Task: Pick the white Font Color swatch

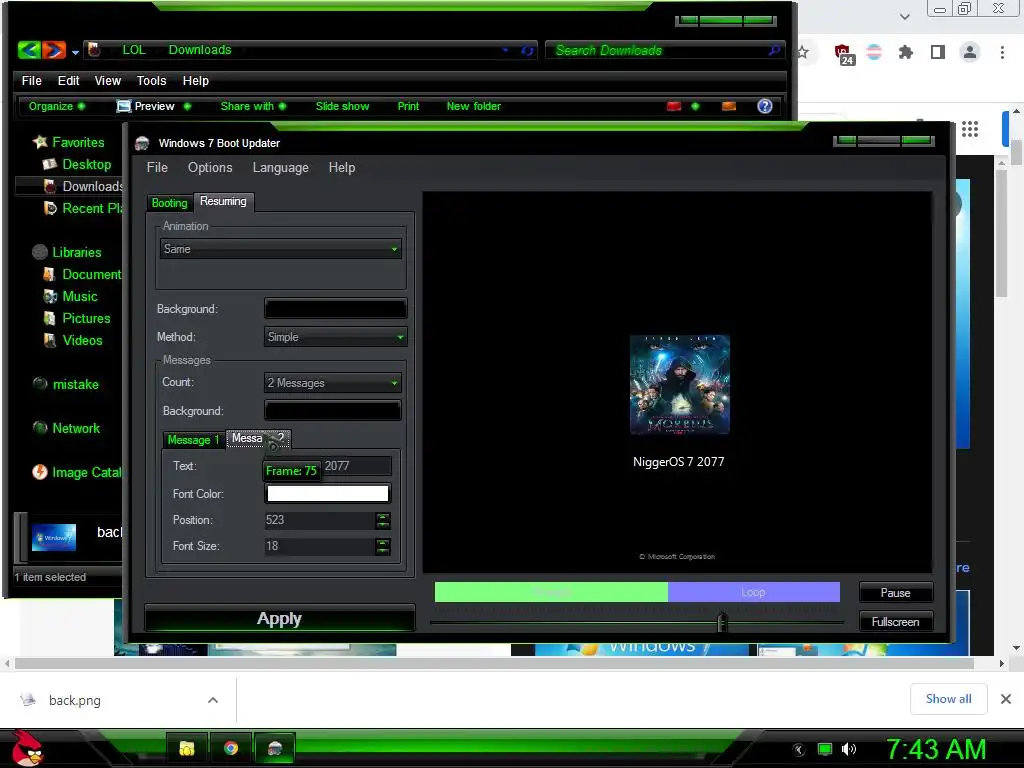Action: pos(328,494)
